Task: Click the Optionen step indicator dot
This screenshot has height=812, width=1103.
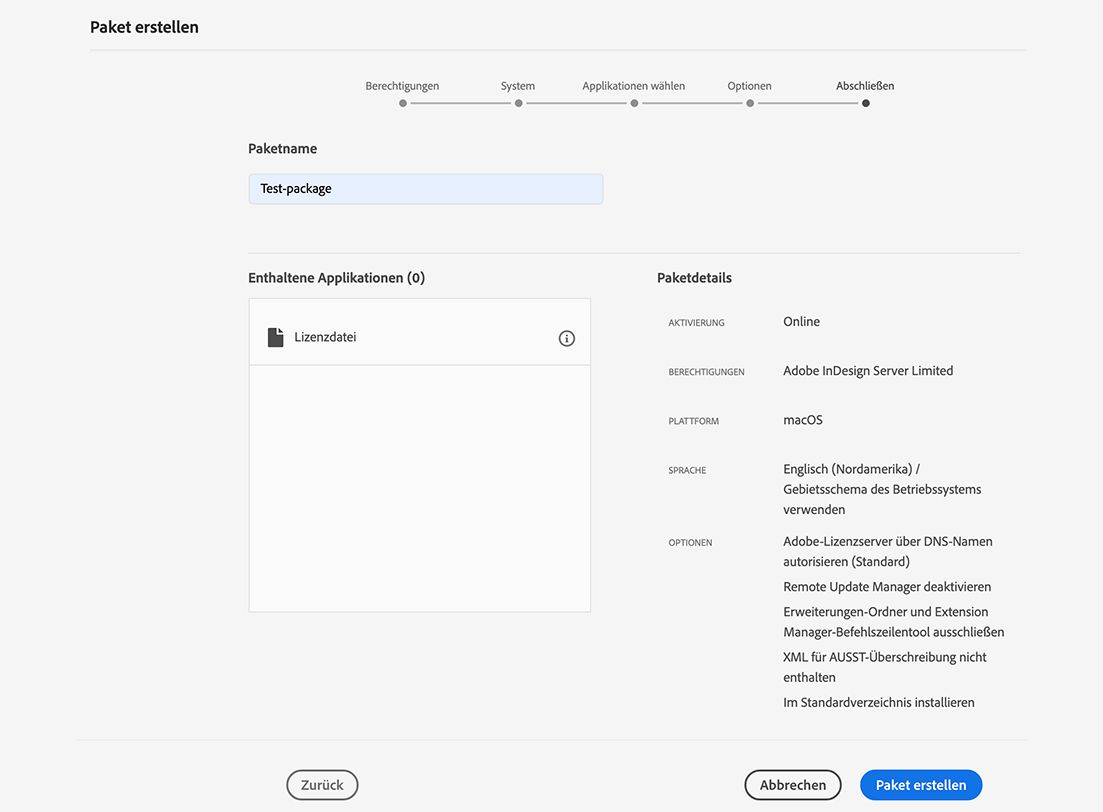Action: (749, 103)
